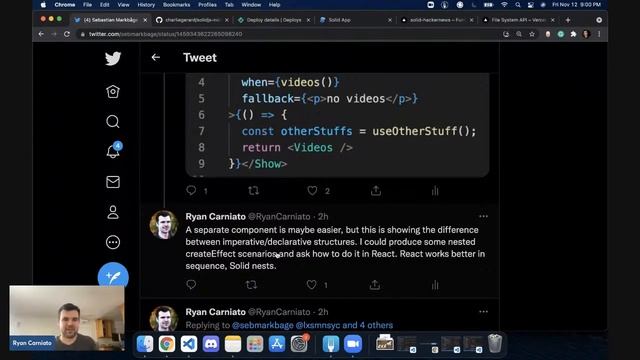View analytics of the code snippet tweet

click(435, 191)
